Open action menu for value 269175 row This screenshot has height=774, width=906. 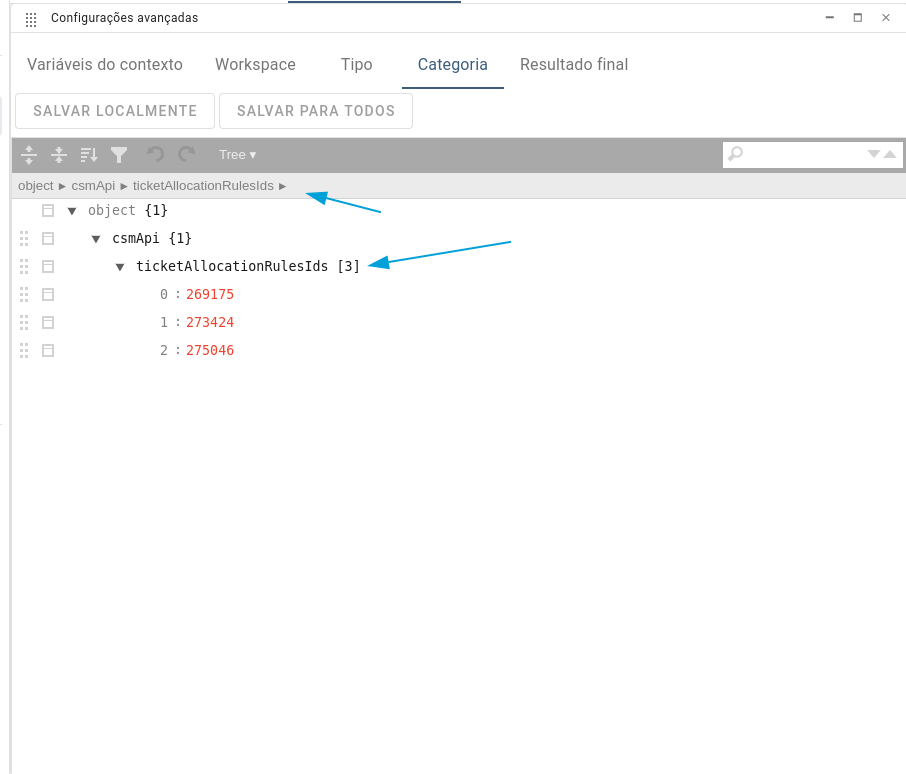[48, 295]
